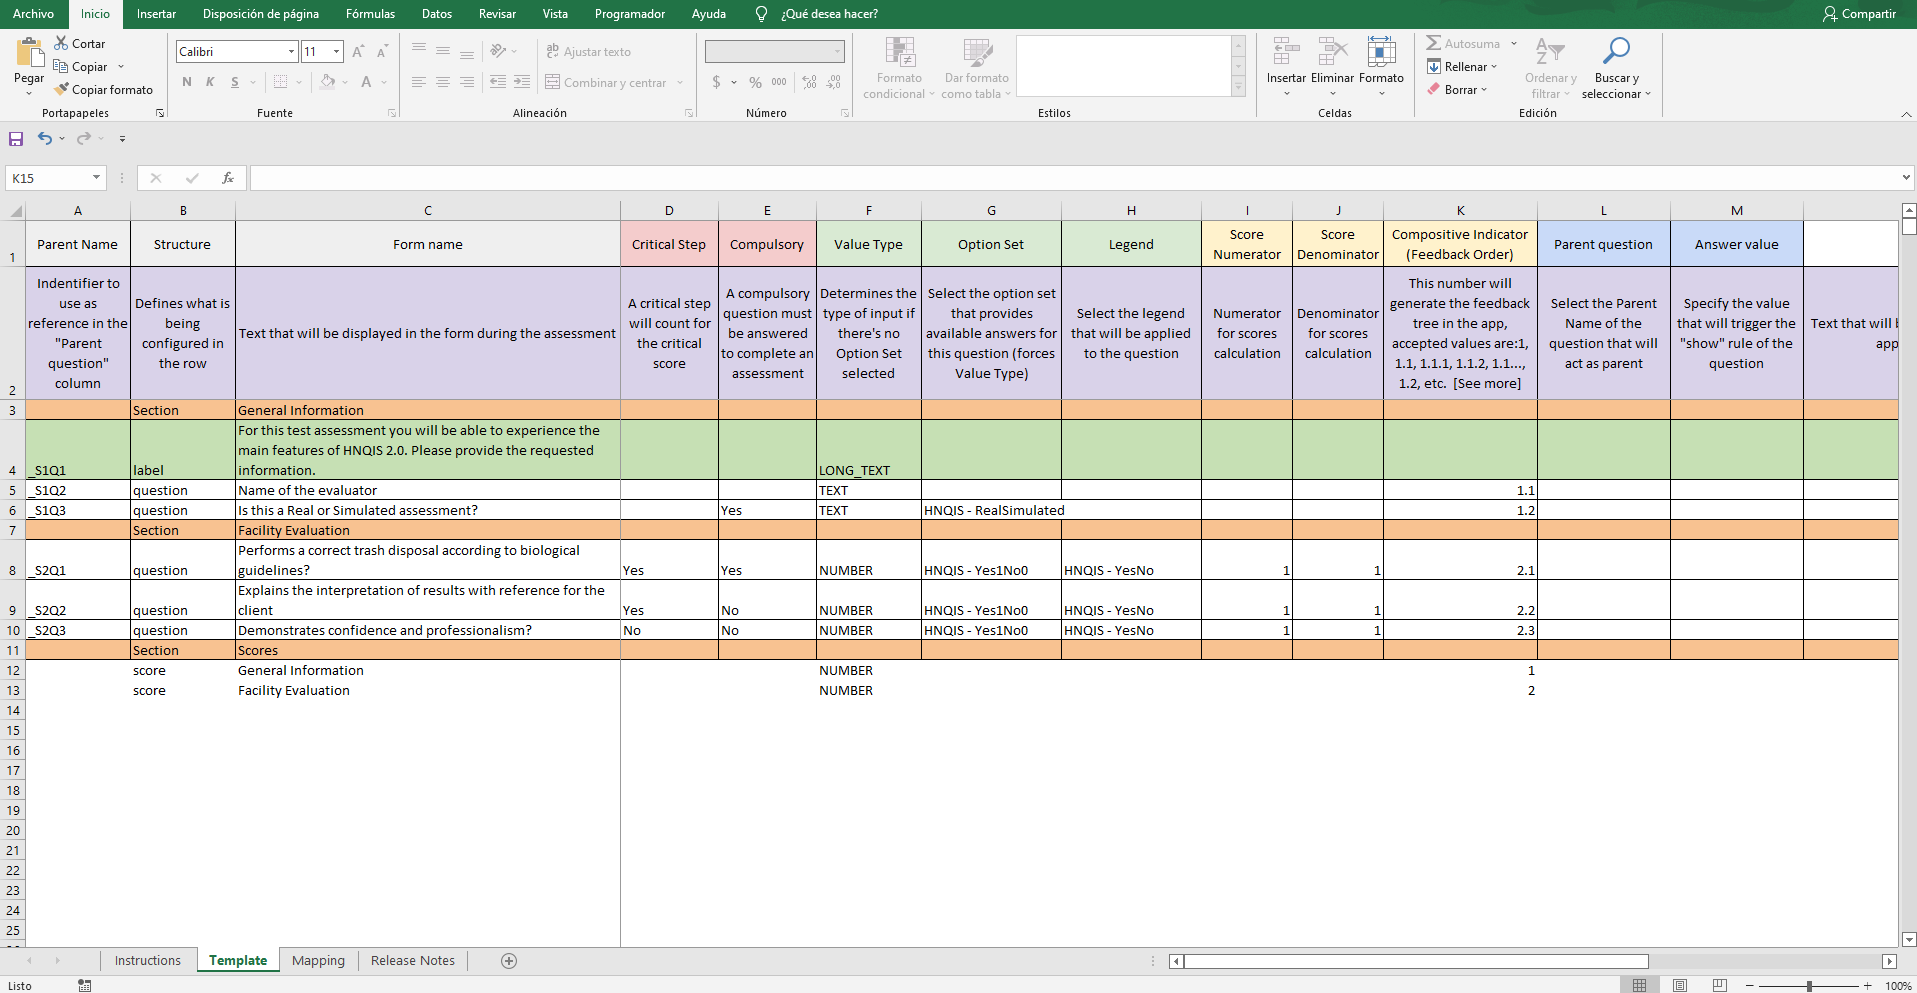Open Buscar y seleccionar magnifier

(1616, 50)
